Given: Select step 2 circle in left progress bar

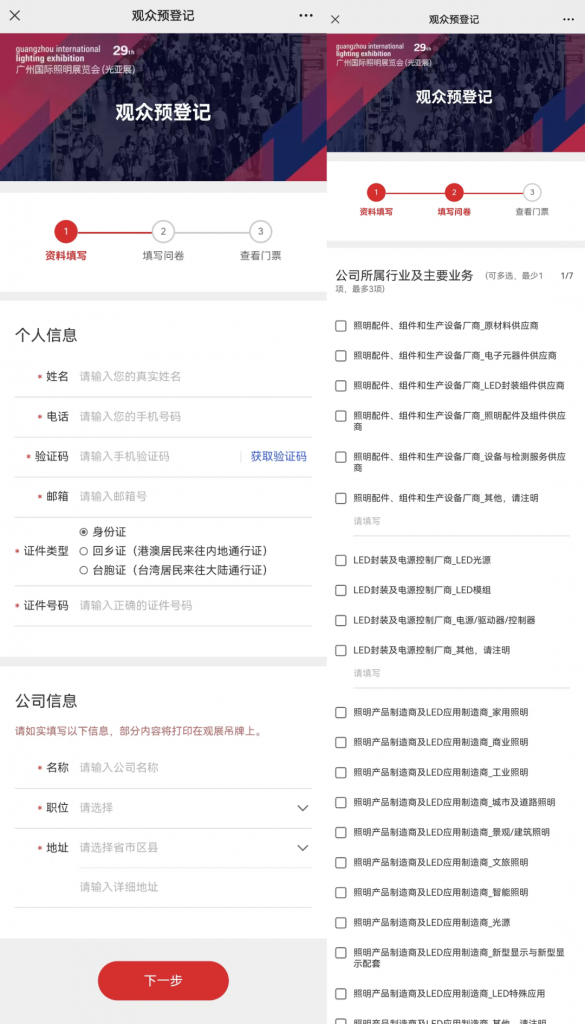Looking at the screenshot, I should pos(163,231).
